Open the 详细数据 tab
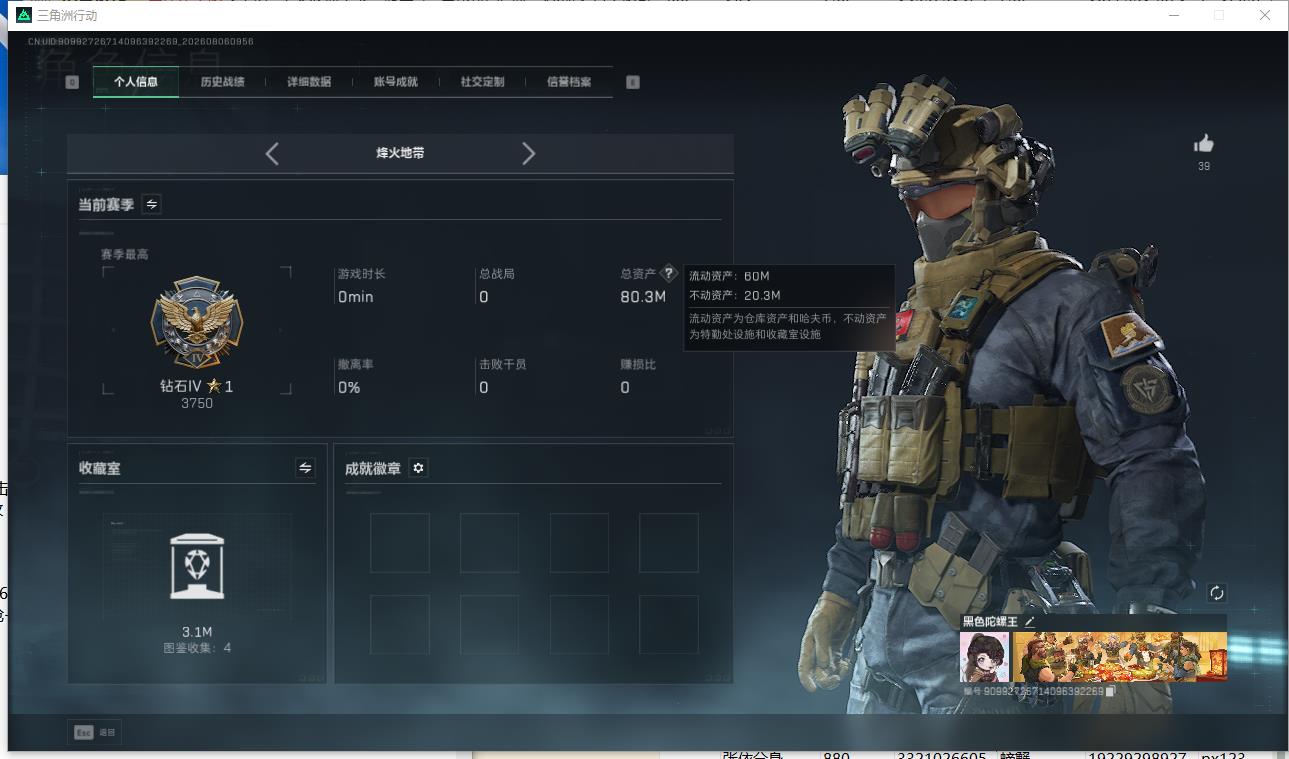1289x759 pixels. pyautogui.click(x=309, y=82)
